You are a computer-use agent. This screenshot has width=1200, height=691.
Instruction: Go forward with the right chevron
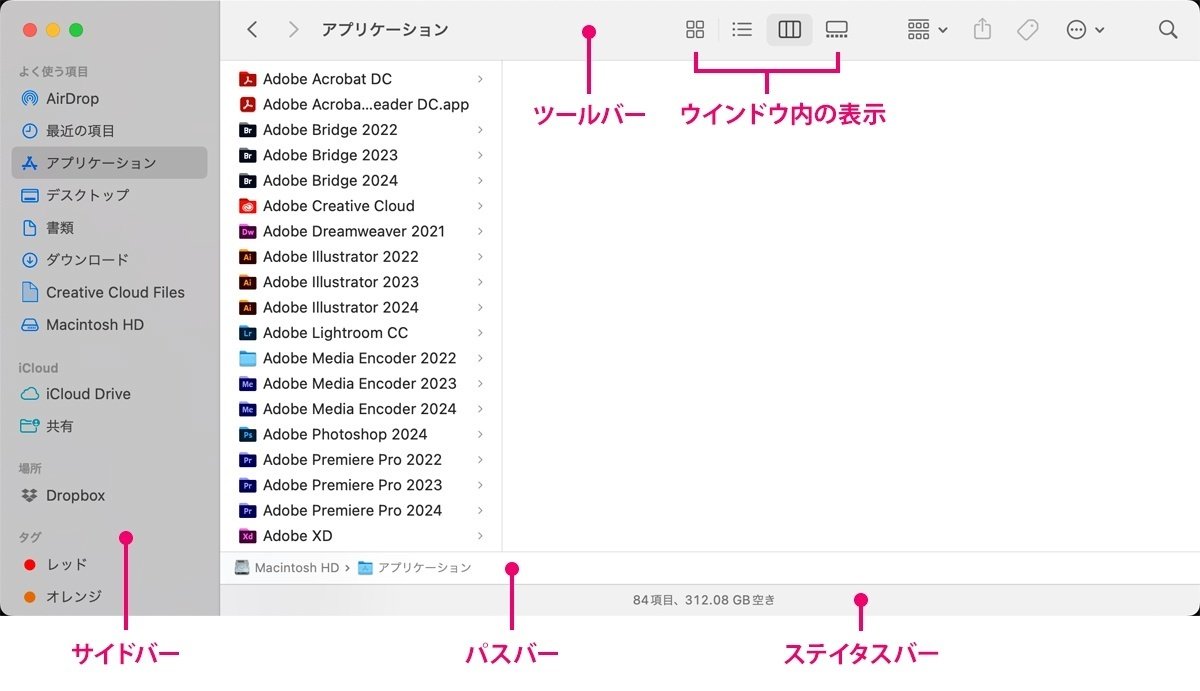tap(293, 30)
